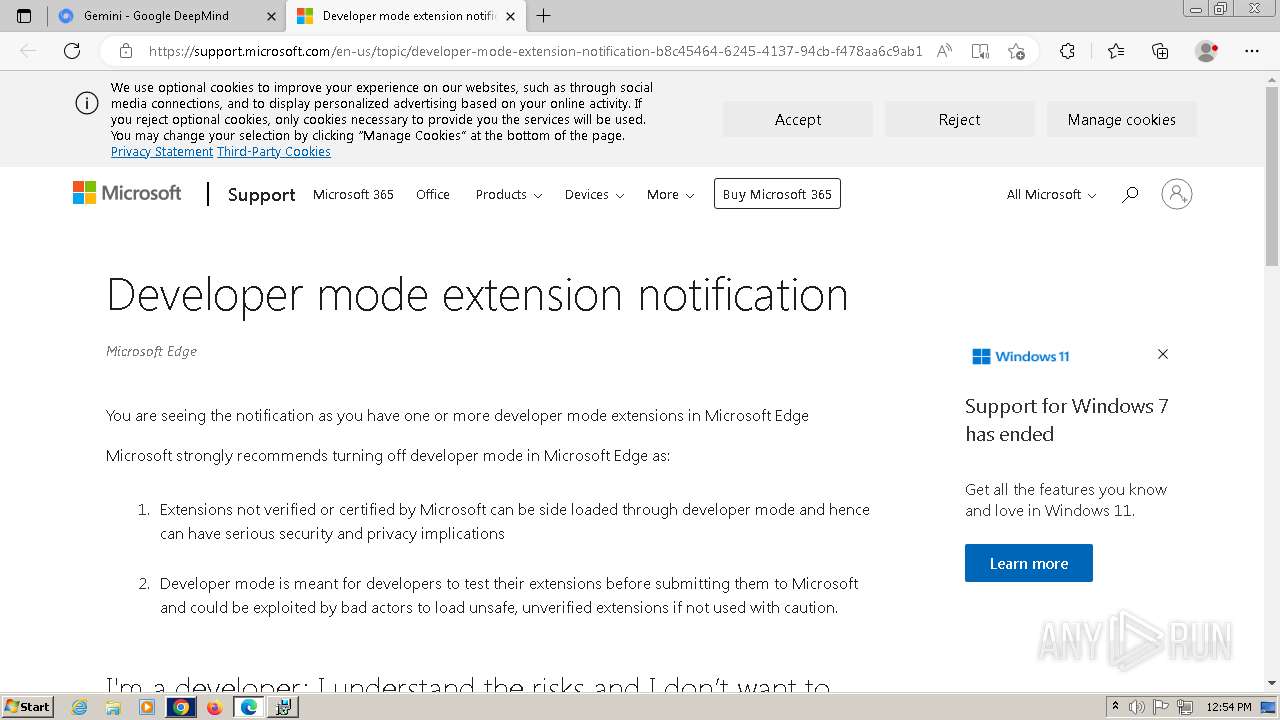1280x720 pixels.
Task: Select the Developer mode extension notification tab
Action: [405, 16]
